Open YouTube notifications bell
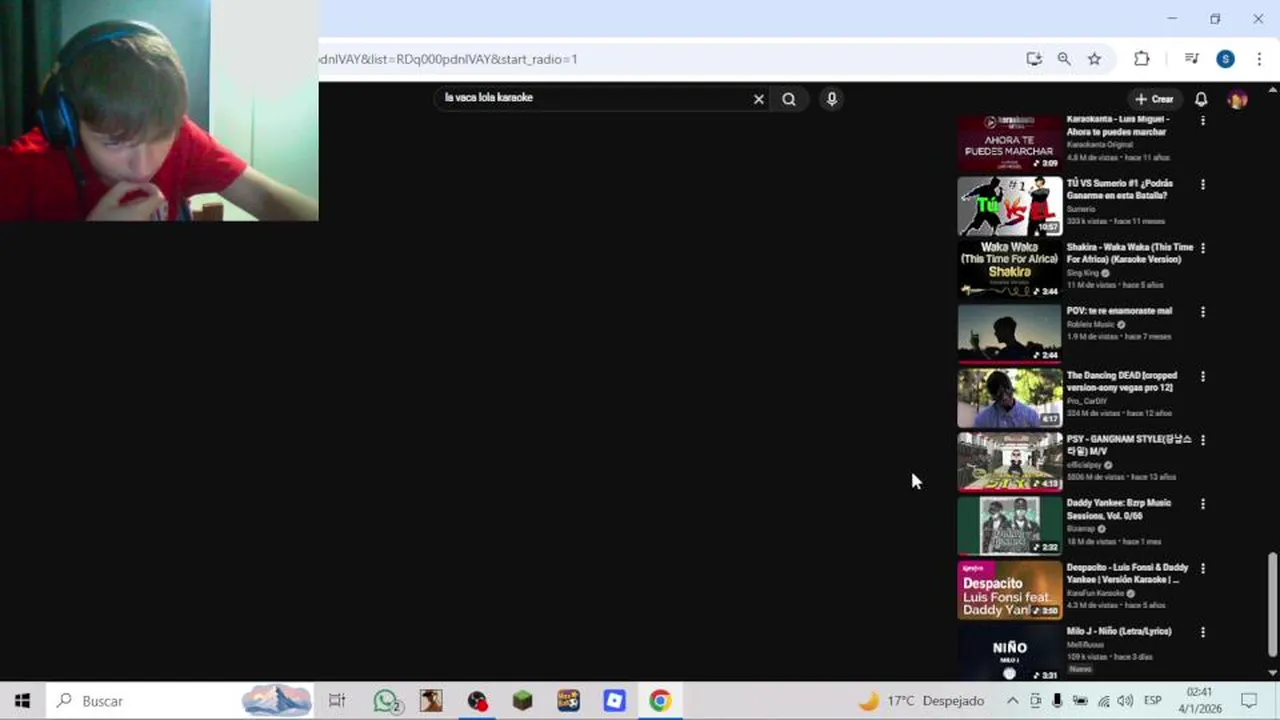 1201,99
